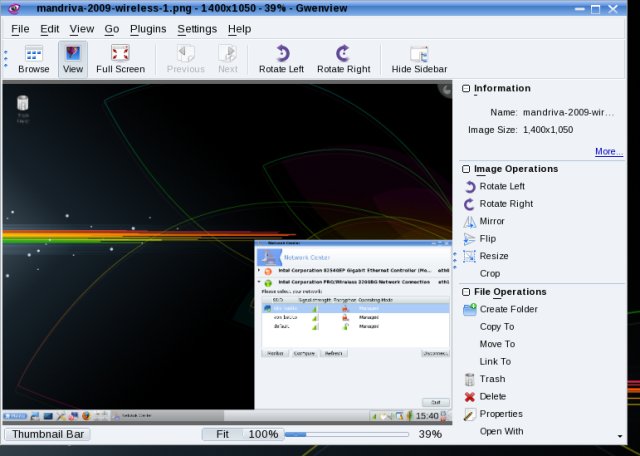
Task: Toggle the Fit zoom button
Action: (x=222, y=434)
